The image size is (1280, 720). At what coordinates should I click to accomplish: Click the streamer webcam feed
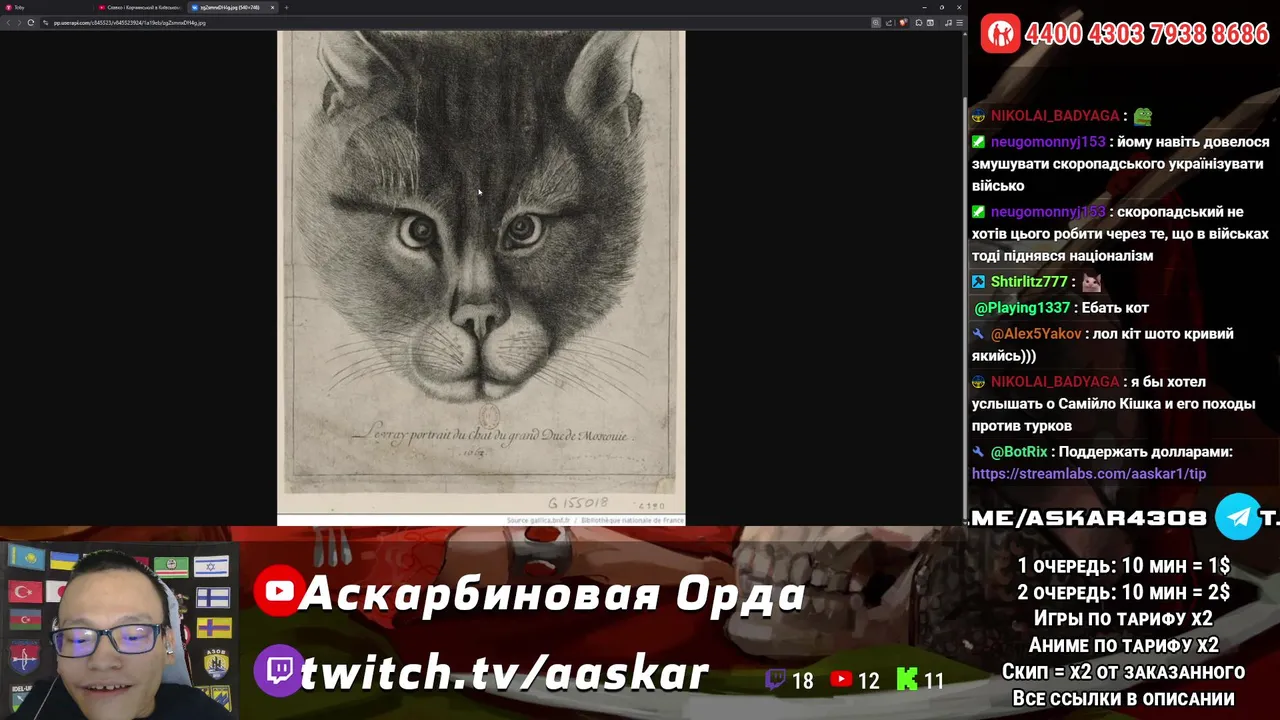click(119, 630)
